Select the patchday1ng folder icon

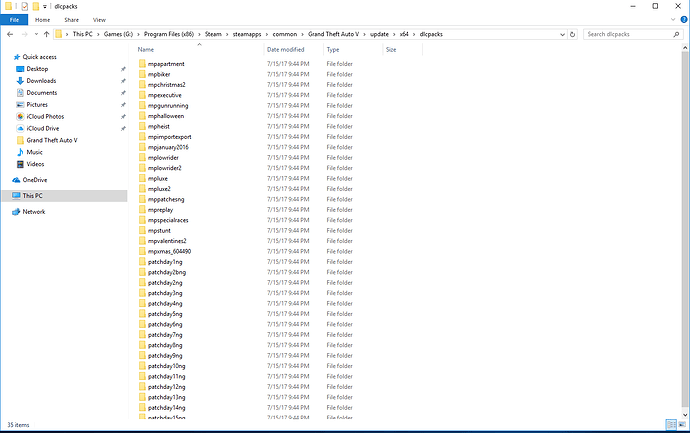[x=142, y=262]
